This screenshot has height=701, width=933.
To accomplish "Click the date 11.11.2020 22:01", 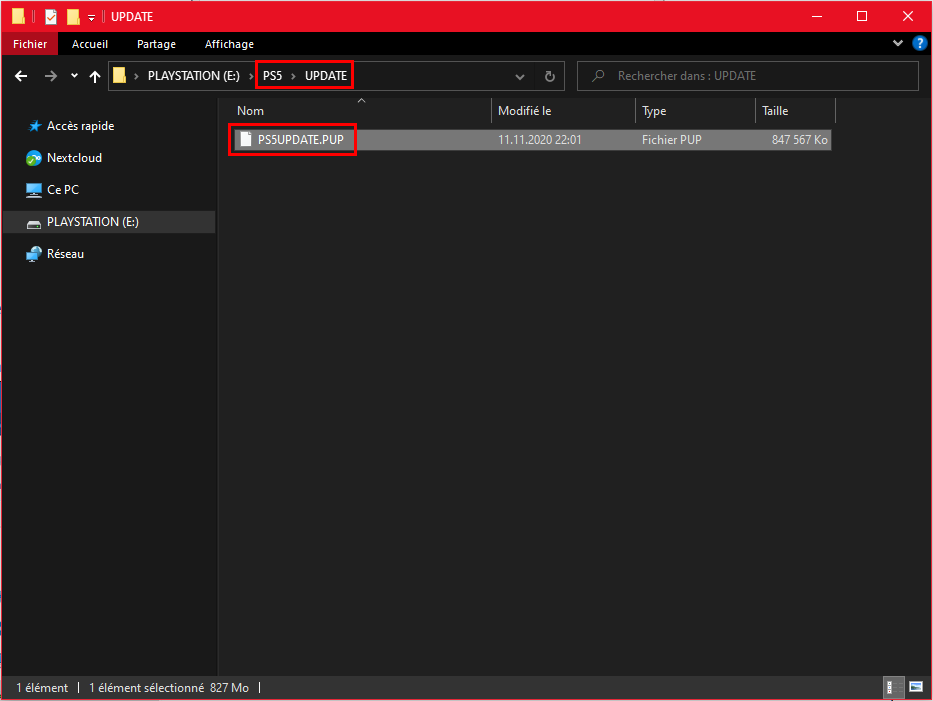I will point(540,140).
